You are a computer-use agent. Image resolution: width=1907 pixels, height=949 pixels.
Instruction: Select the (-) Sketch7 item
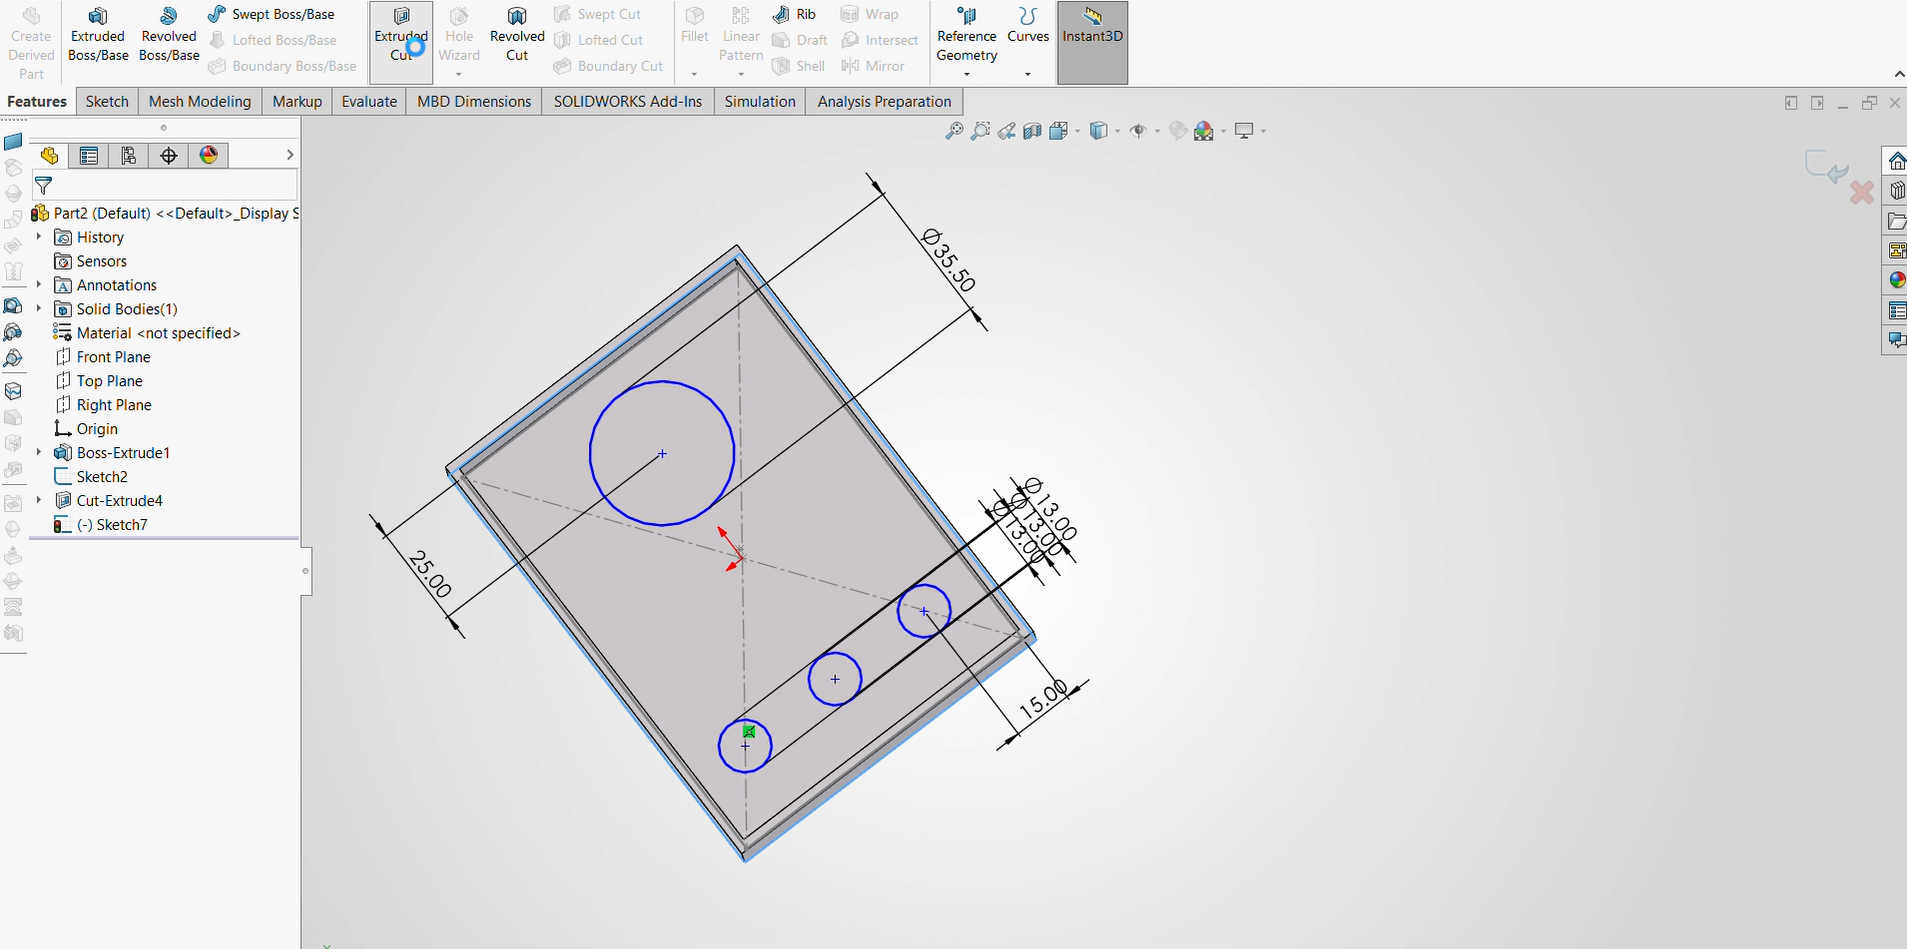(x=100, y=525)
